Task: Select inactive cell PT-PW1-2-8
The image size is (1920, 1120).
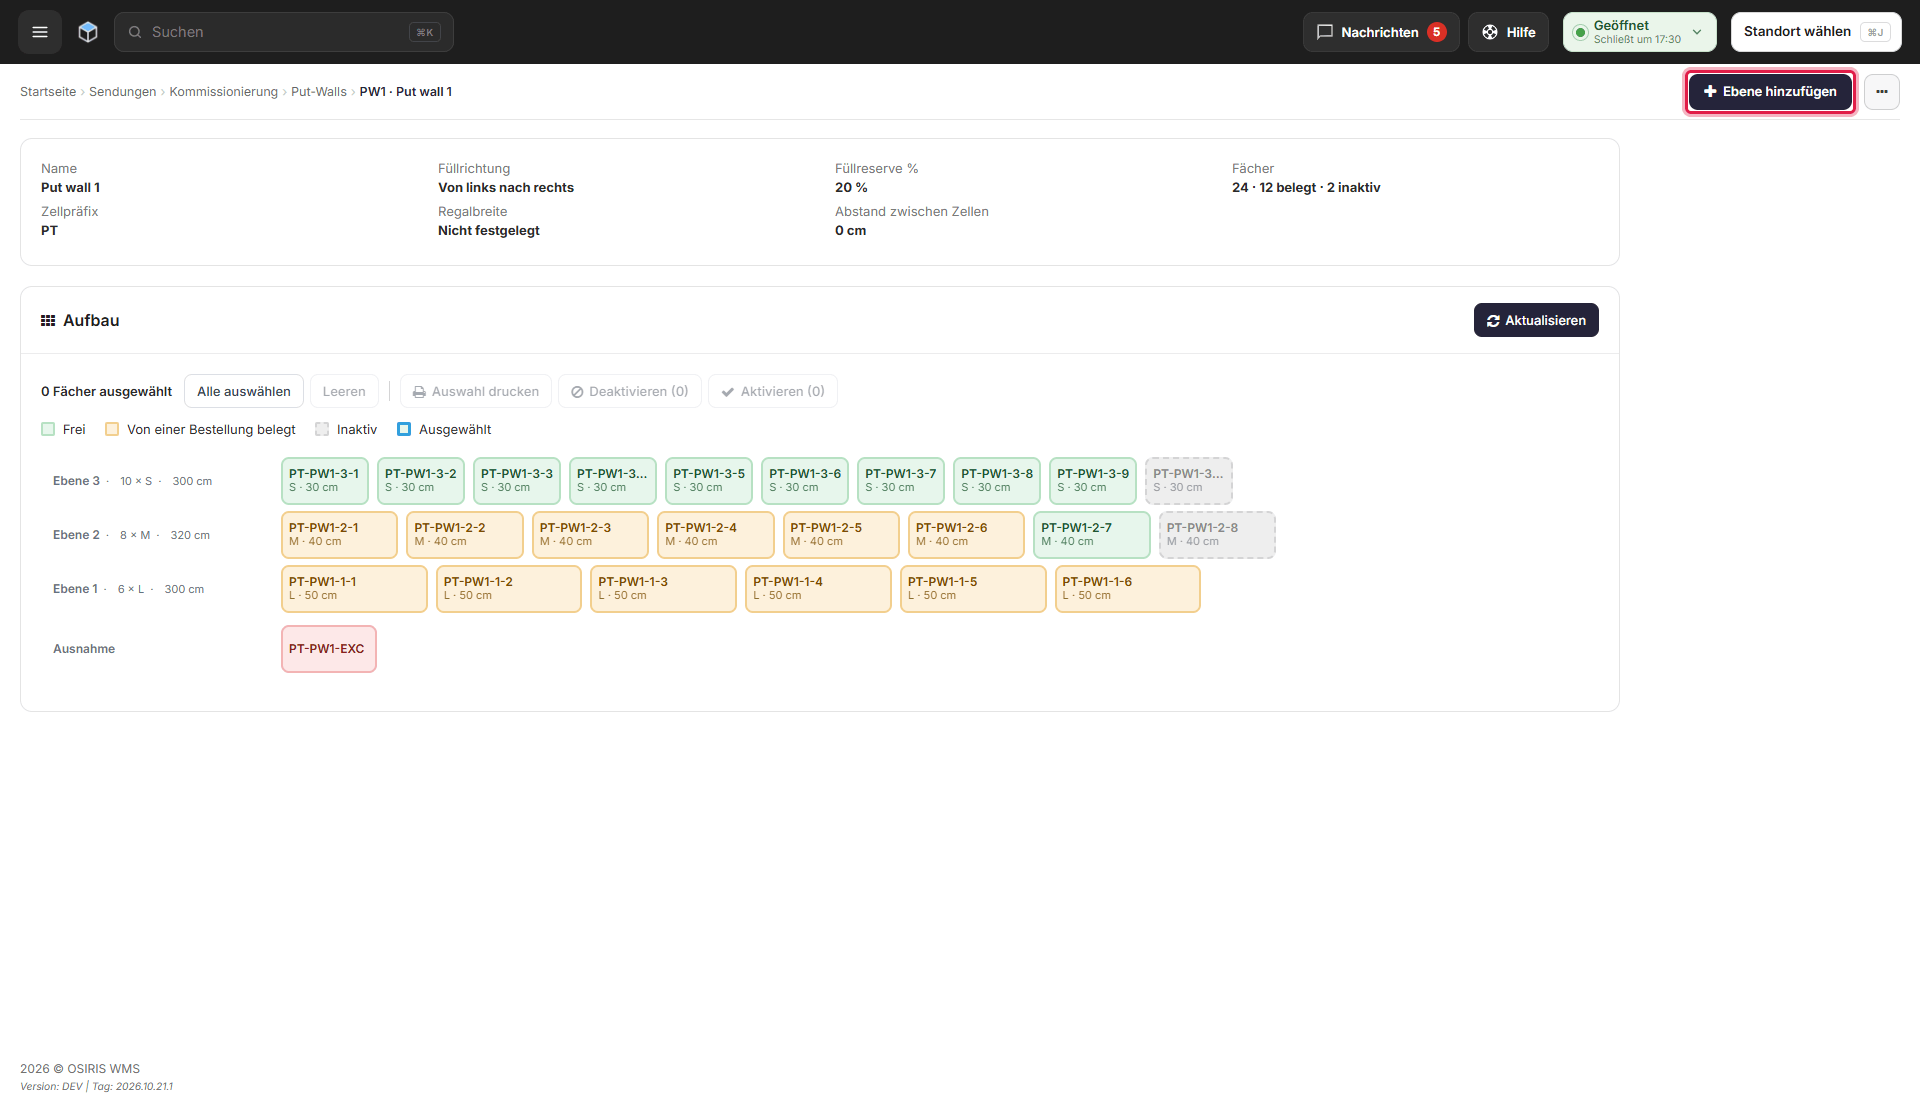Action: point(1217,535)
